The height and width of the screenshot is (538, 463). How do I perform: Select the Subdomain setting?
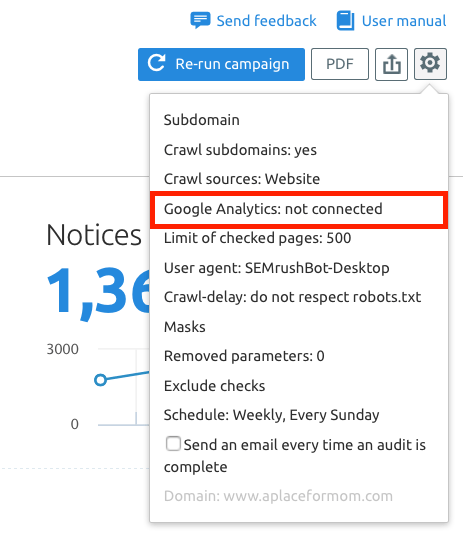tap(201, 120)
